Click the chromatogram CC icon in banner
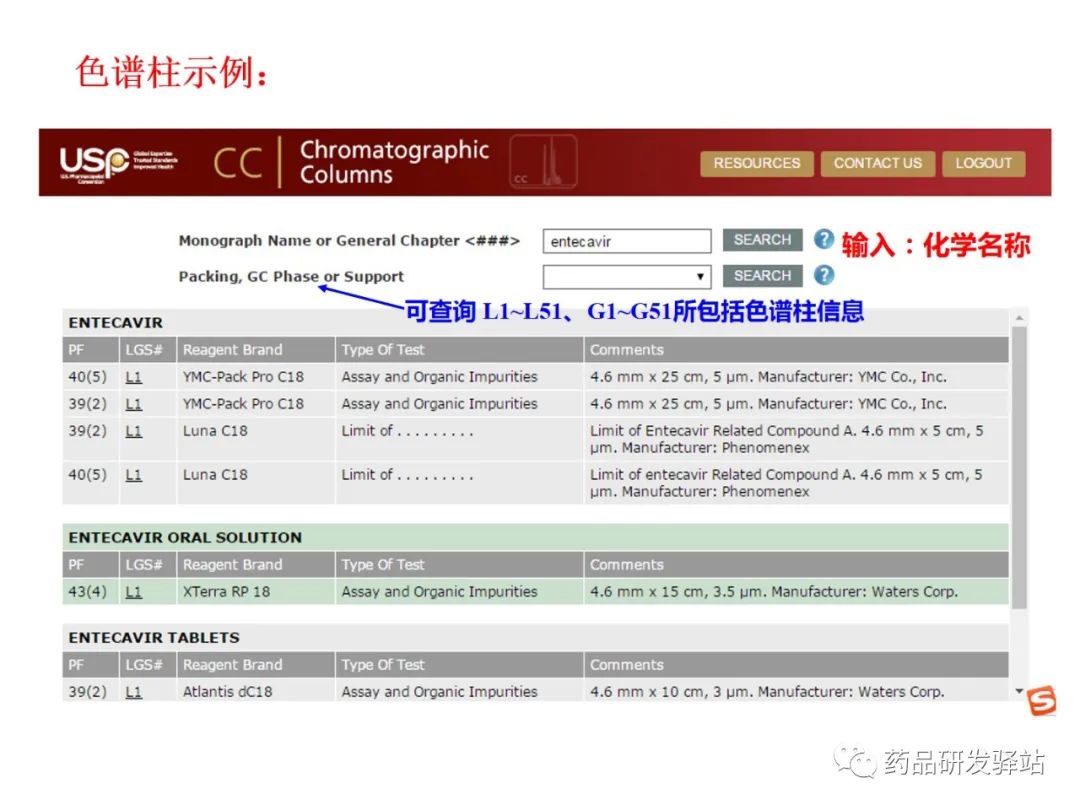The height and width of the screenshot is (810, 1080). [543, 162]
